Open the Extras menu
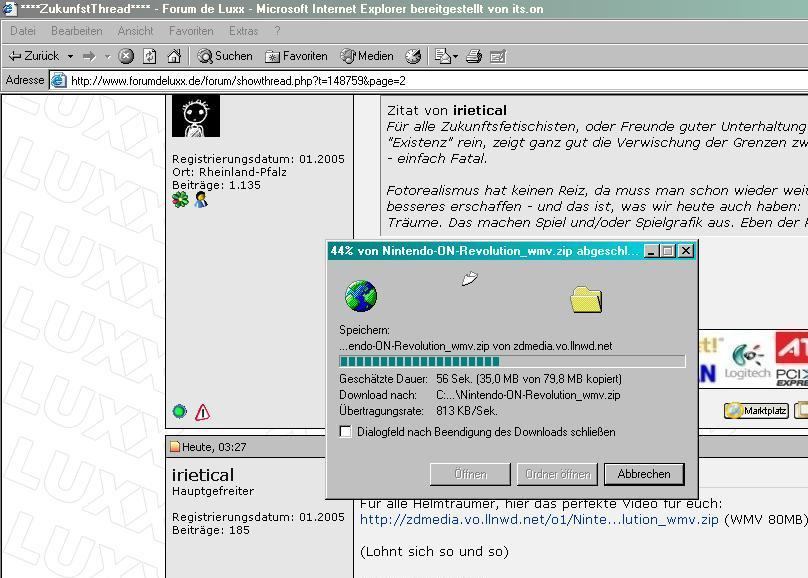 click(x=243, y=31)
